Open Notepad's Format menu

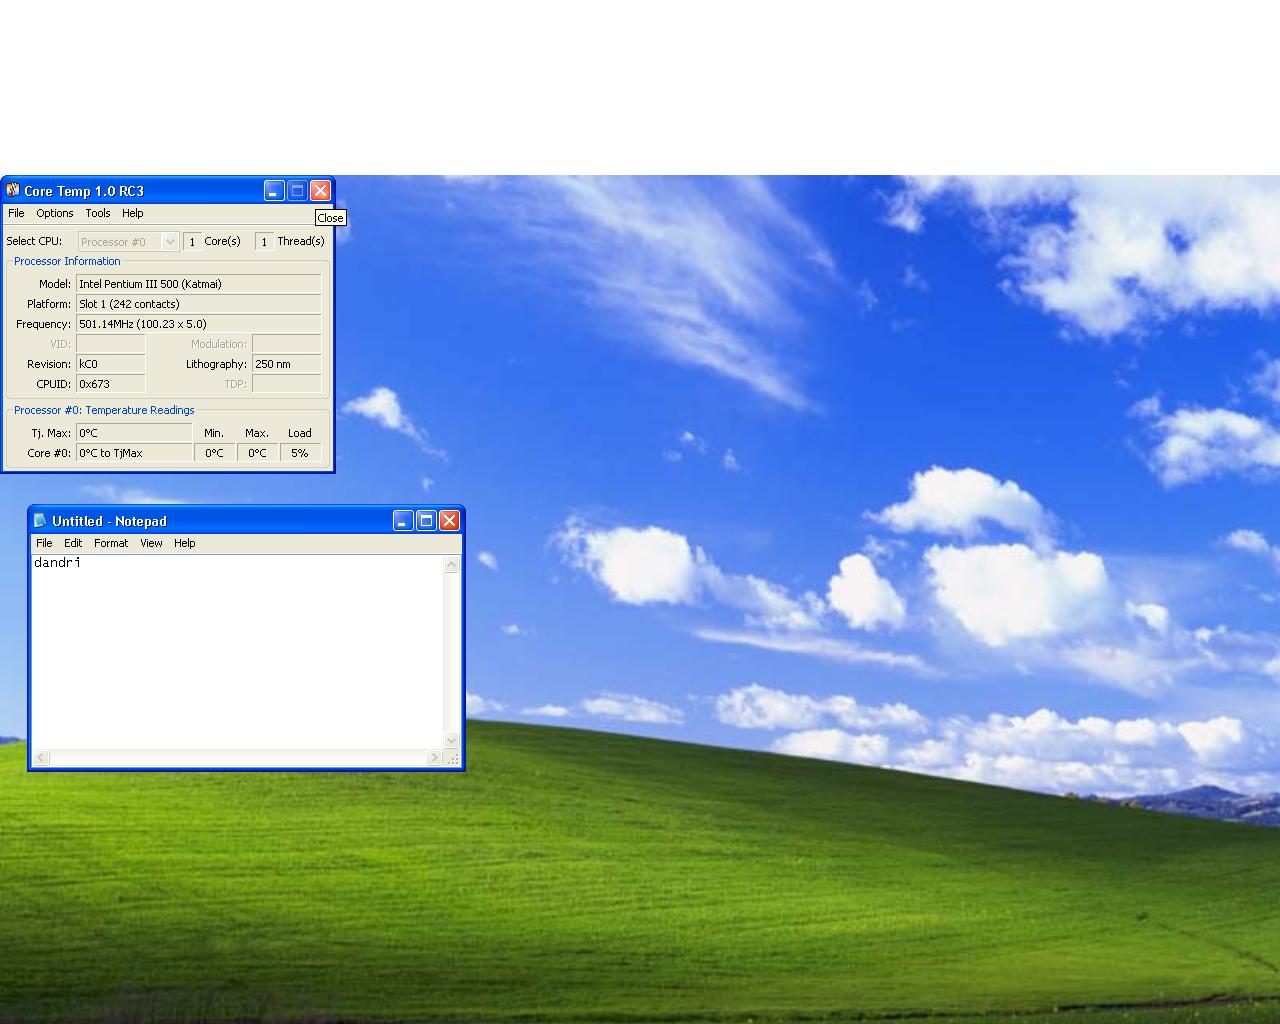point(111,543)
